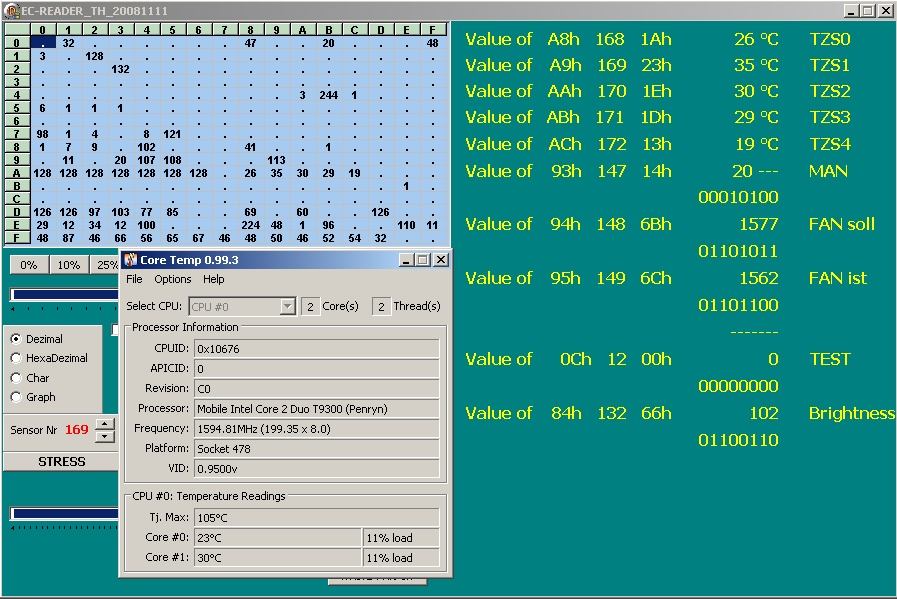Click the blue slider under the 0% button

coord(65,295)
